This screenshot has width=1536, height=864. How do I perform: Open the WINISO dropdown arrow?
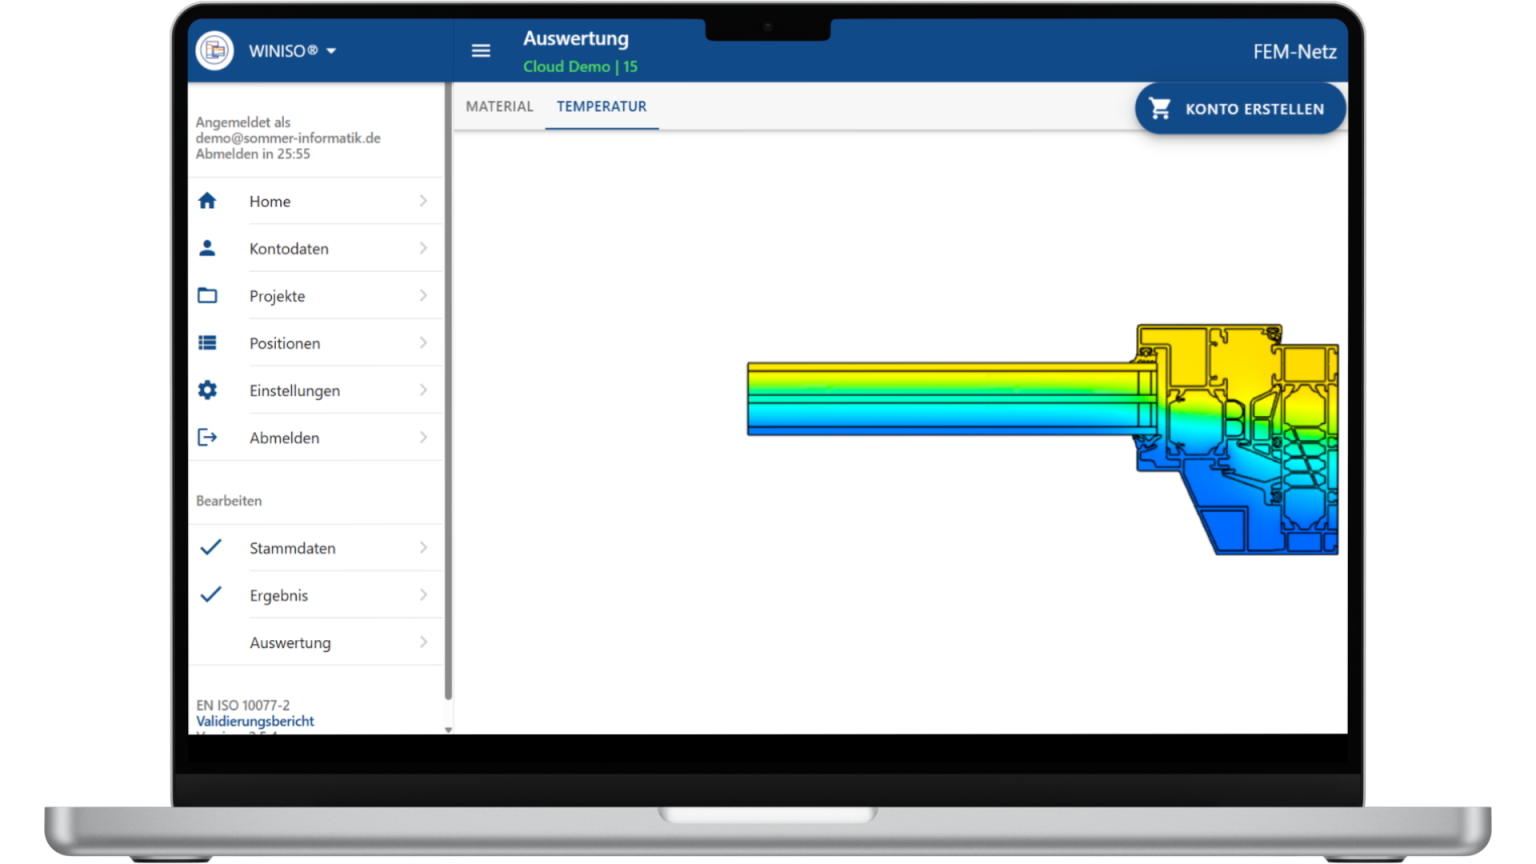click(331, 51)
